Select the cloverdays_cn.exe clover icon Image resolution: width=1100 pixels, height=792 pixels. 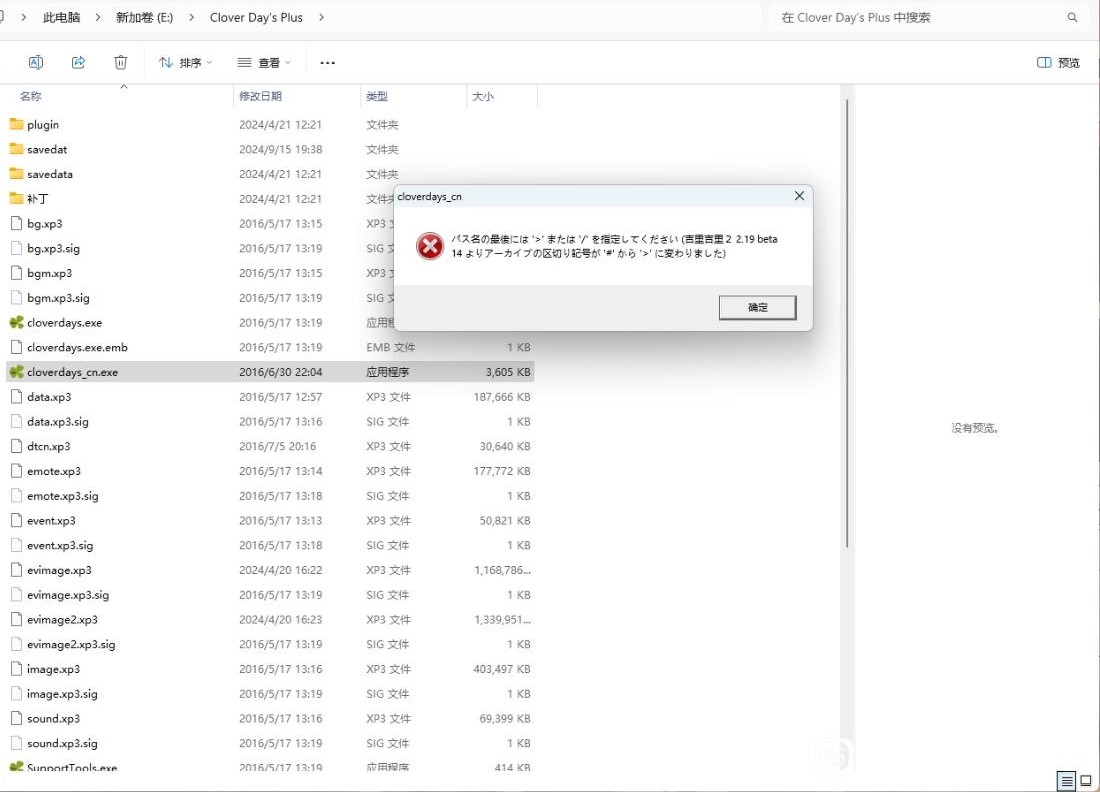point(16,372)
